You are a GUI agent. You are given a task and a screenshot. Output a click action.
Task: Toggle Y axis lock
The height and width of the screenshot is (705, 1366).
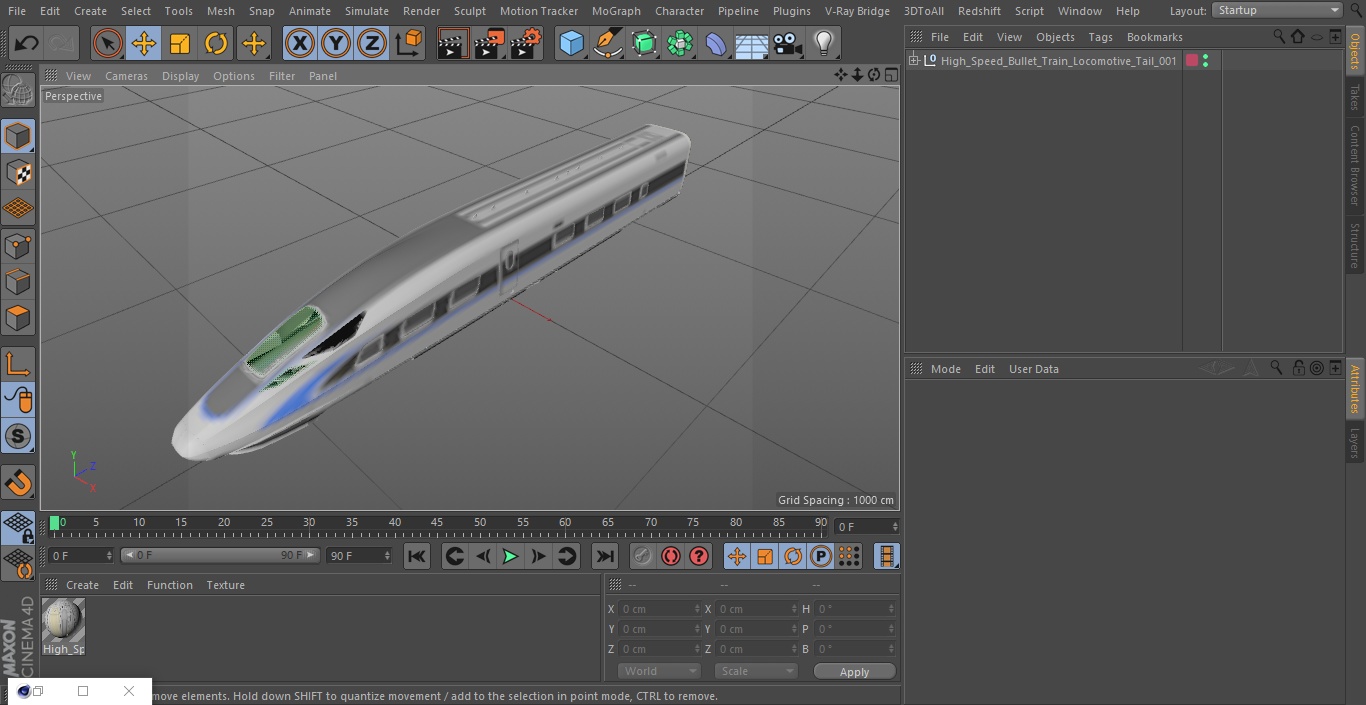click(336, 43)
